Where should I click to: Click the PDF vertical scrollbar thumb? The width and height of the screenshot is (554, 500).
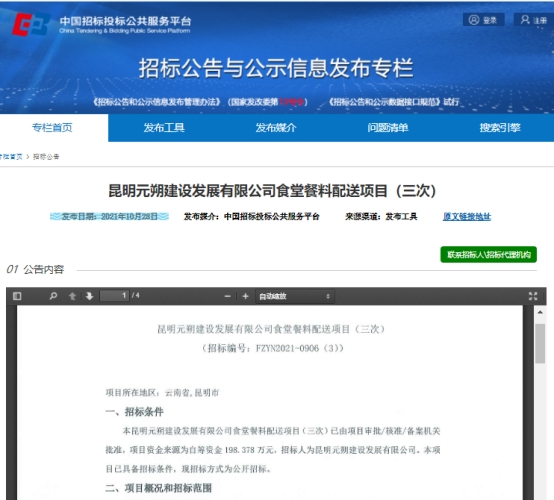(540, 343)
